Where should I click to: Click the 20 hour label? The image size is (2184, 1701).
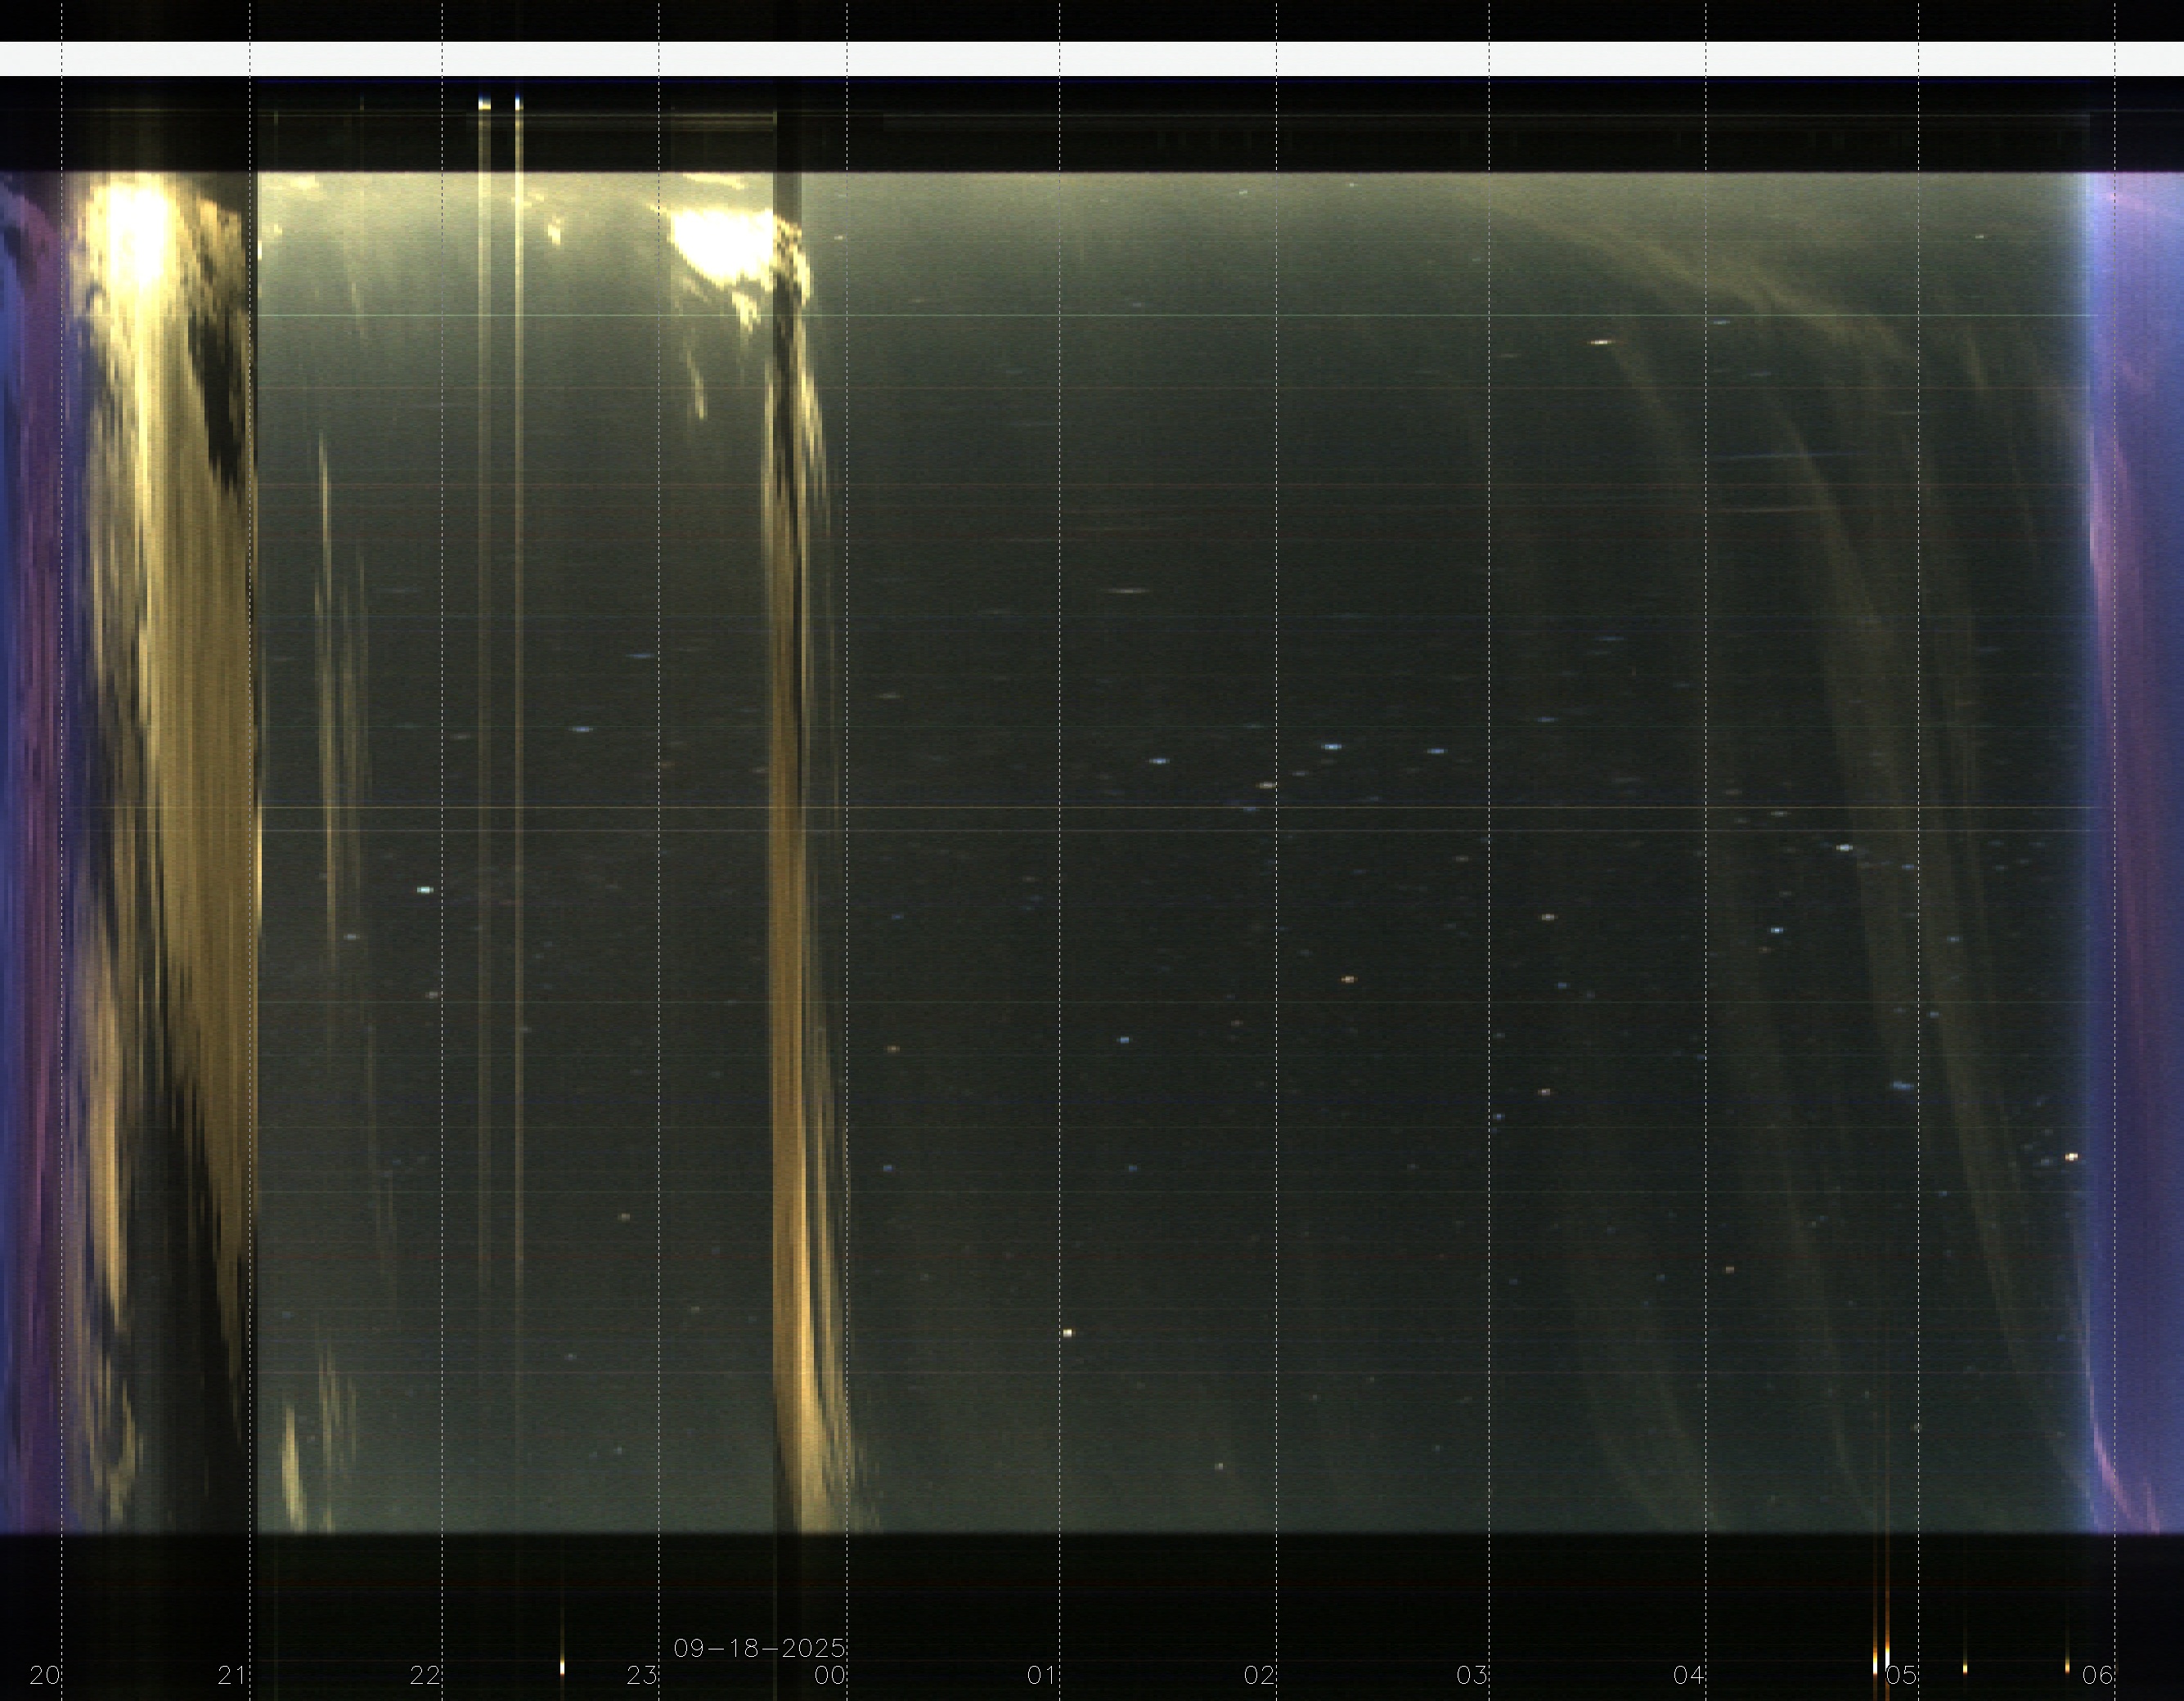pos(44,1674)
